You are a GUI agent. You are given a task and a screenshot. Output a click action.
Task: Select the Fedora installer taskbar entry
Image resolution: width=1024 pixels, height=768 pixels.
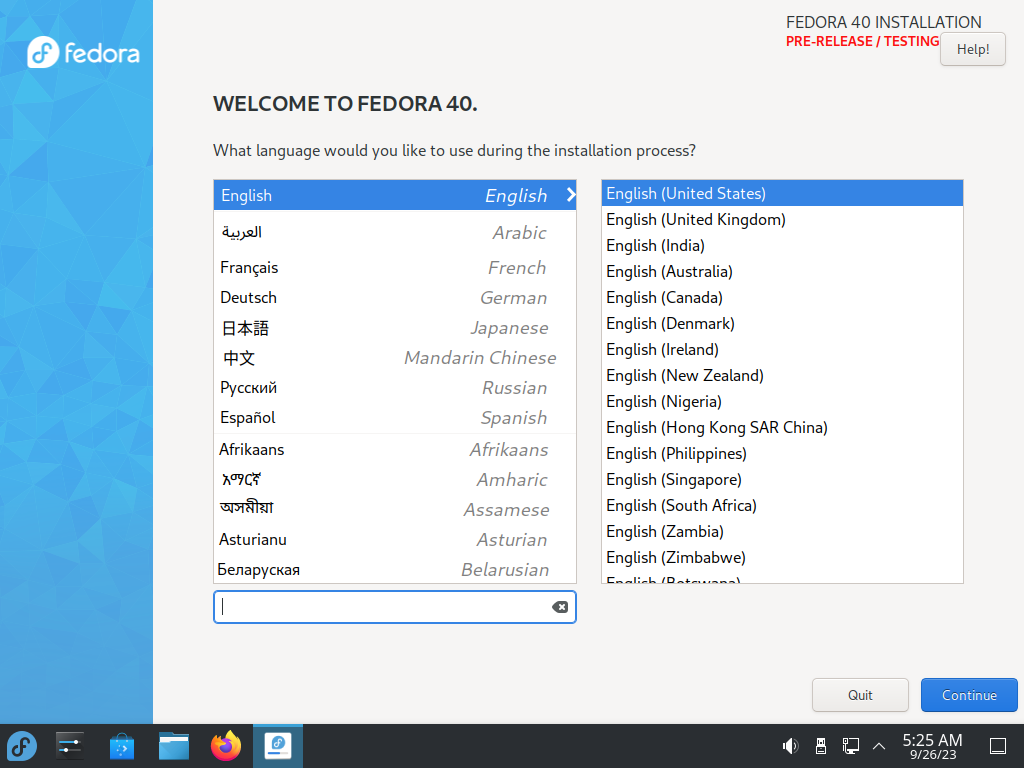pos(278,746)
